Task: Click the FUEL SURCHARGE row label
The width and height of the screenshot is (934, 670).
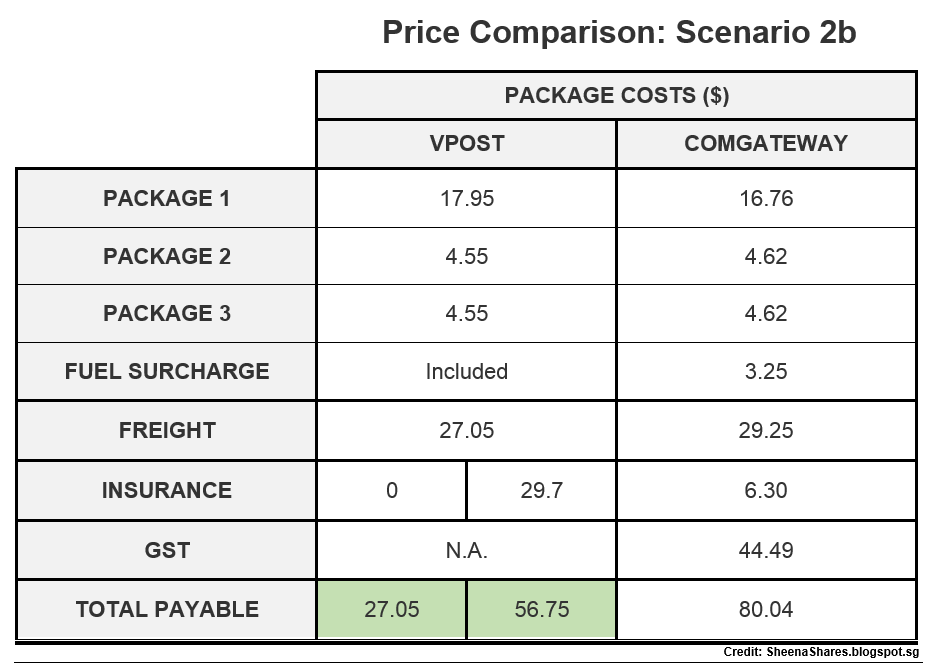Action: [x=167, y=371]
